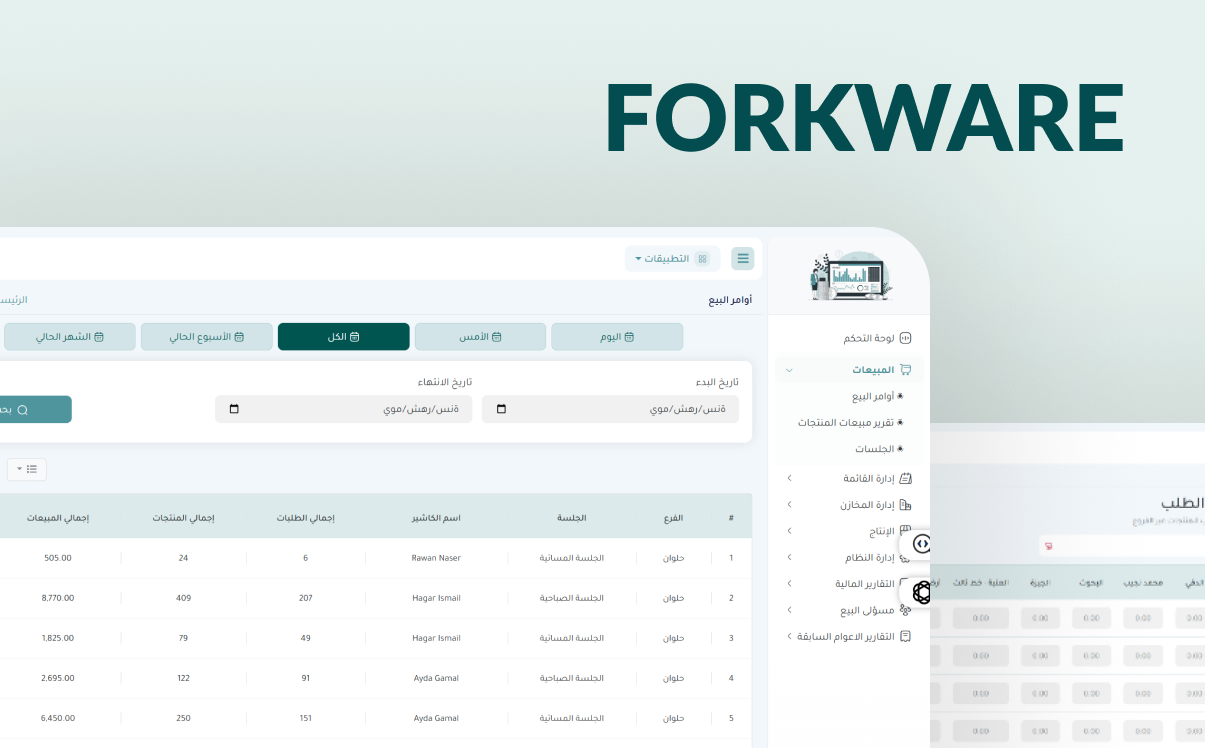Click the التقارير الاعوام السابقة report icon

coord(906,636)
